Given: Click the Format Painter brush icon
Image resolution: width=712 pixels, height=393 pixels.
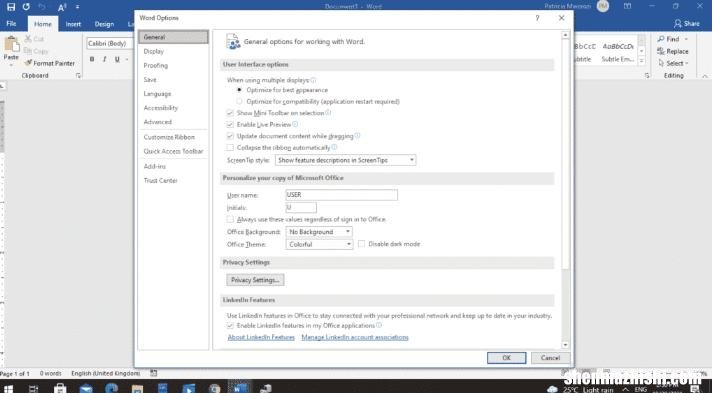Looking at the screenshot, I should tap(28, 63).
